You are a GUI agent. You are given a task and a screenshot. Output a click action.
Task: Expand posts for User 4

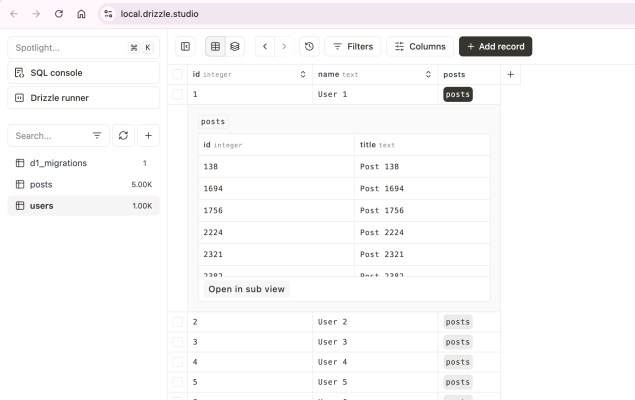point(458,362)
